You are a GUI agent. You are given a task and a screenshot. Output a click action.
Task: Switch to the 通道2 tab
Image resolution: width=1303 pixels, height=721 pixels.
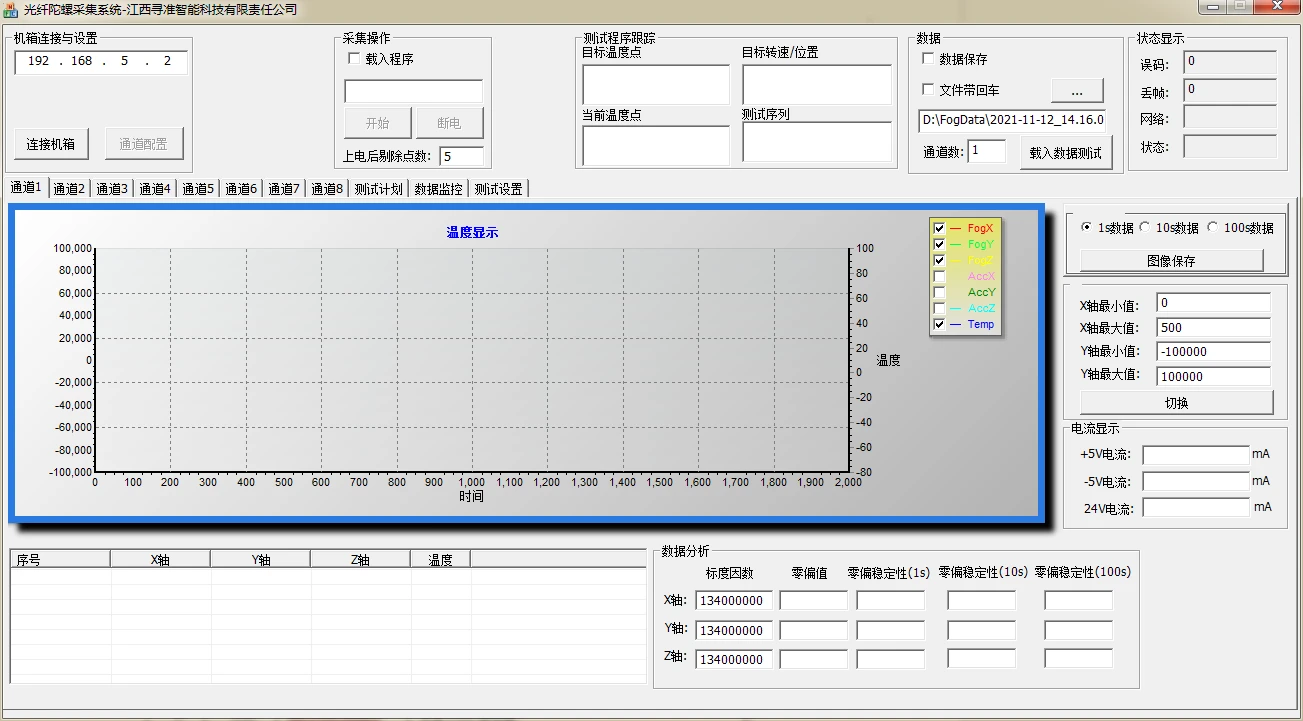(x=70, y=189)
